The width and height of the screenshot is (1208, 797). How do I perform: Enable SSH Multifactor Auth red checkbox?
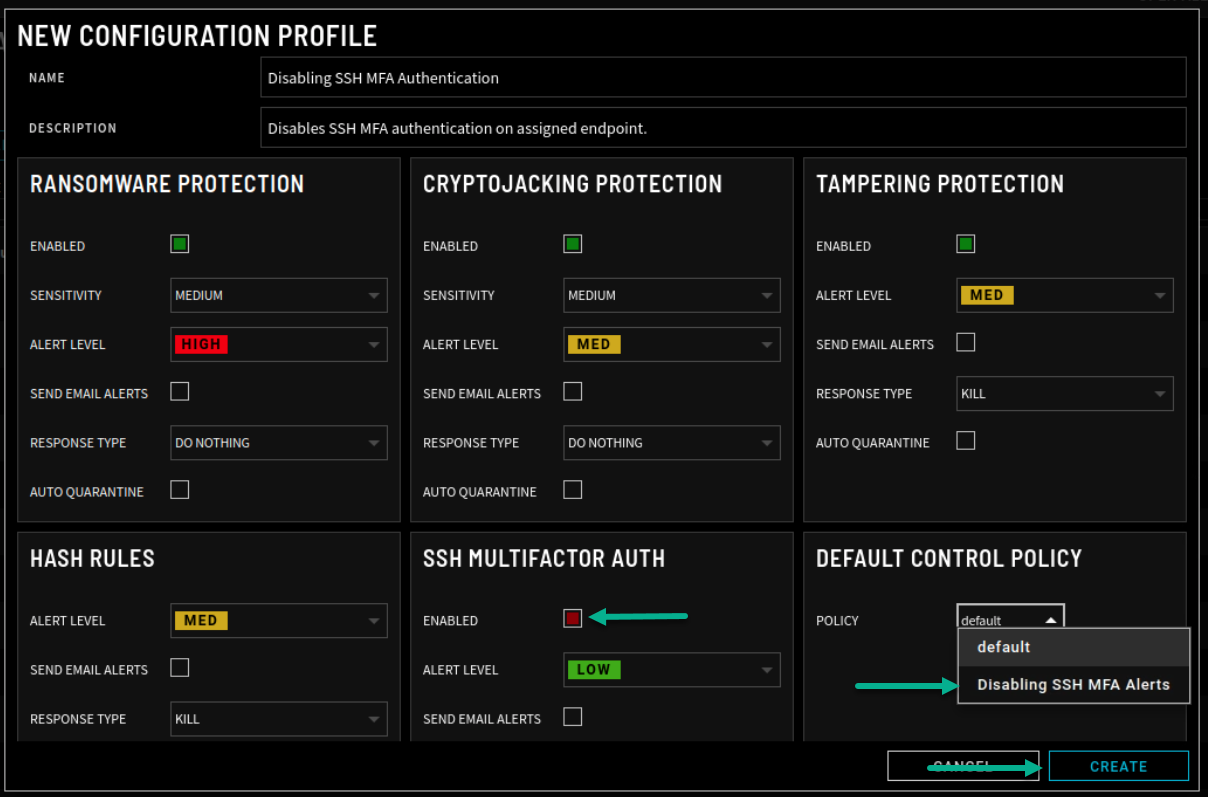pos(573,618)
